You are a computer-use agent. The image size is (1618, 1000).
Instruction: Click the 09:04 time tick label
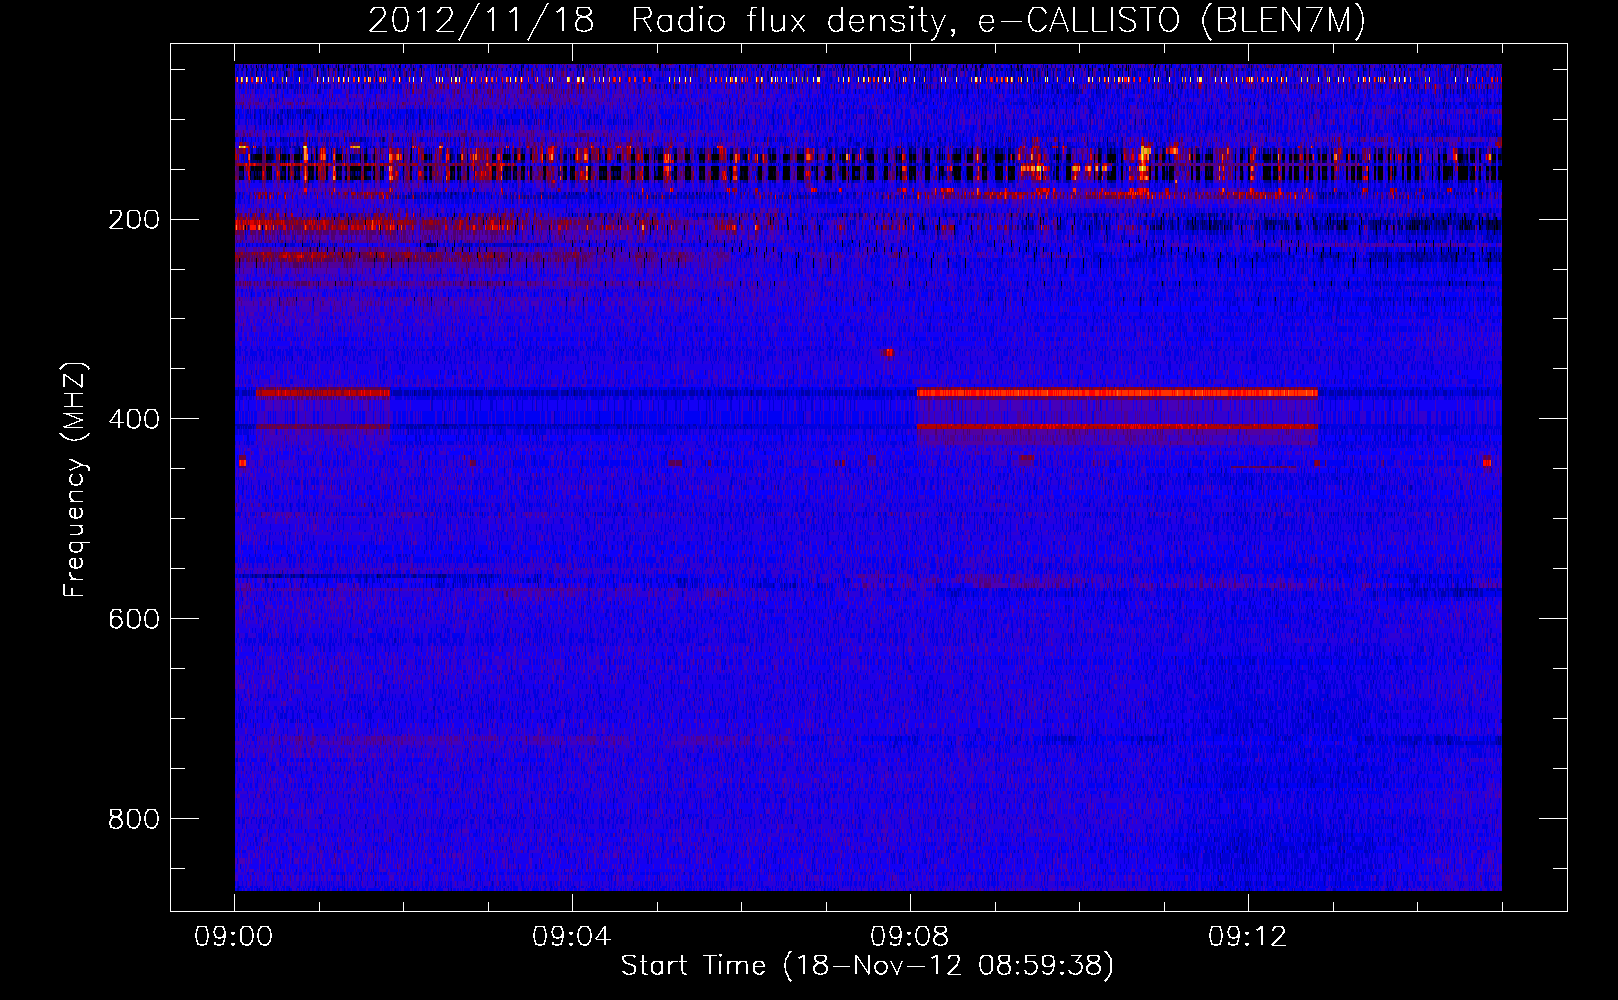[572, 937]
